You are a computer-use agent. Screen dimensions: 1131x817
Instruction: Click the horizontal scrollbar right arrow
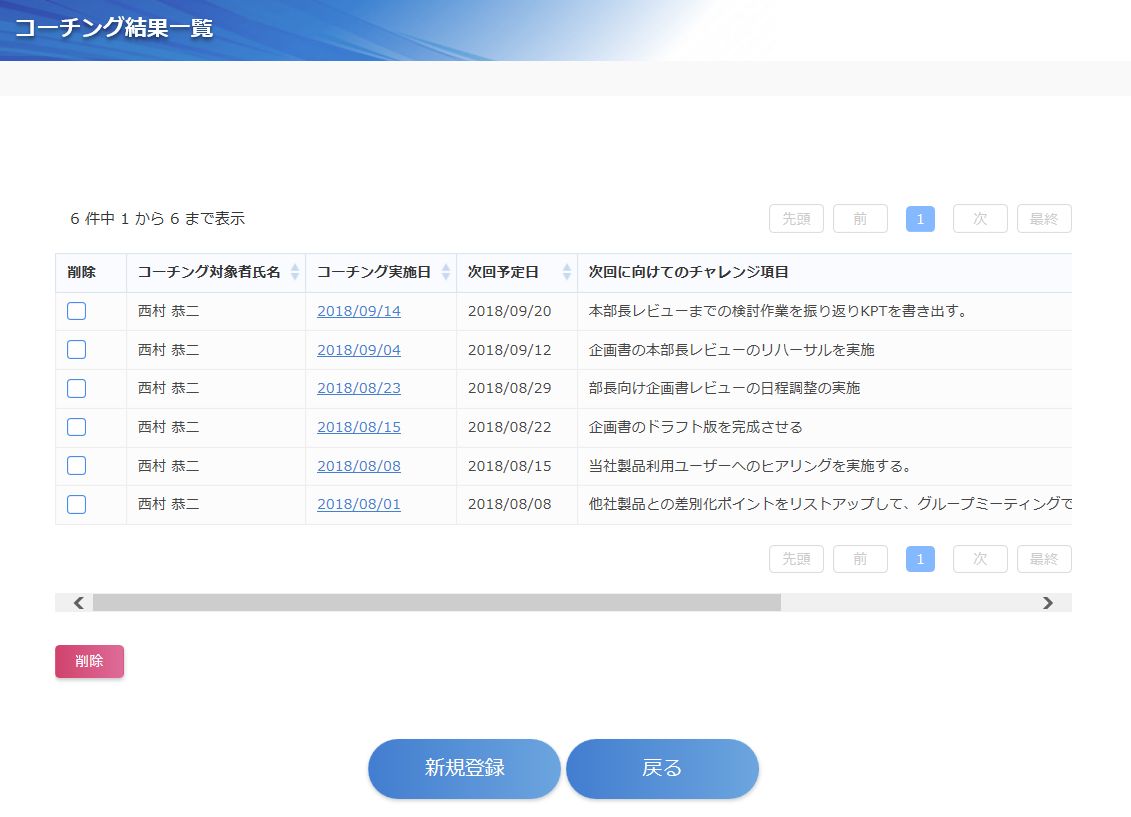[1047, 602]
